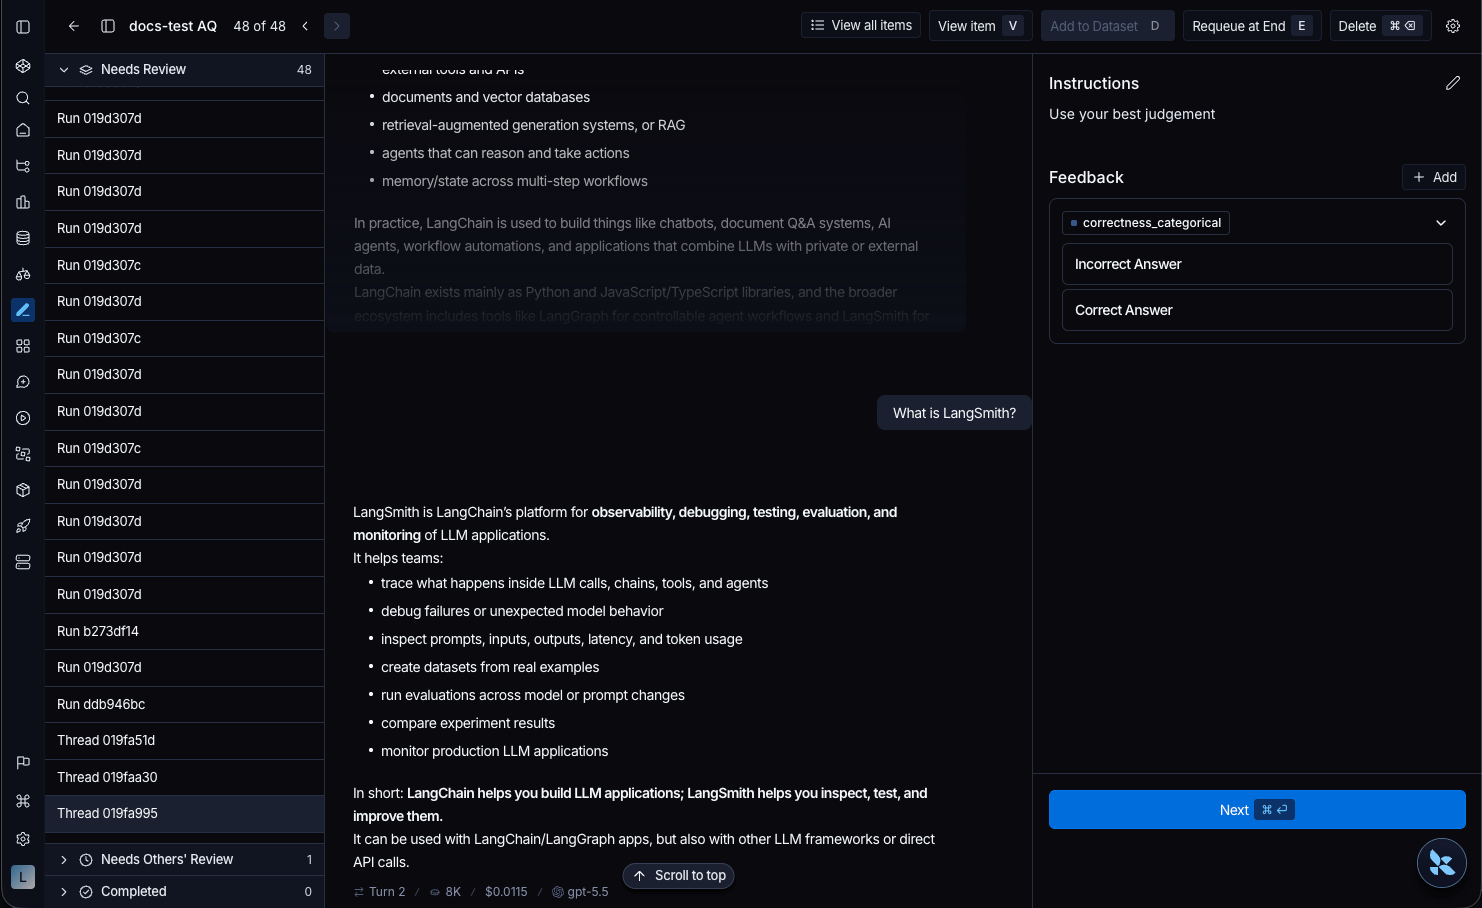1482x908 pixels.
Task: Select the Incorrect Answer option
Action: click(1257, 264)
